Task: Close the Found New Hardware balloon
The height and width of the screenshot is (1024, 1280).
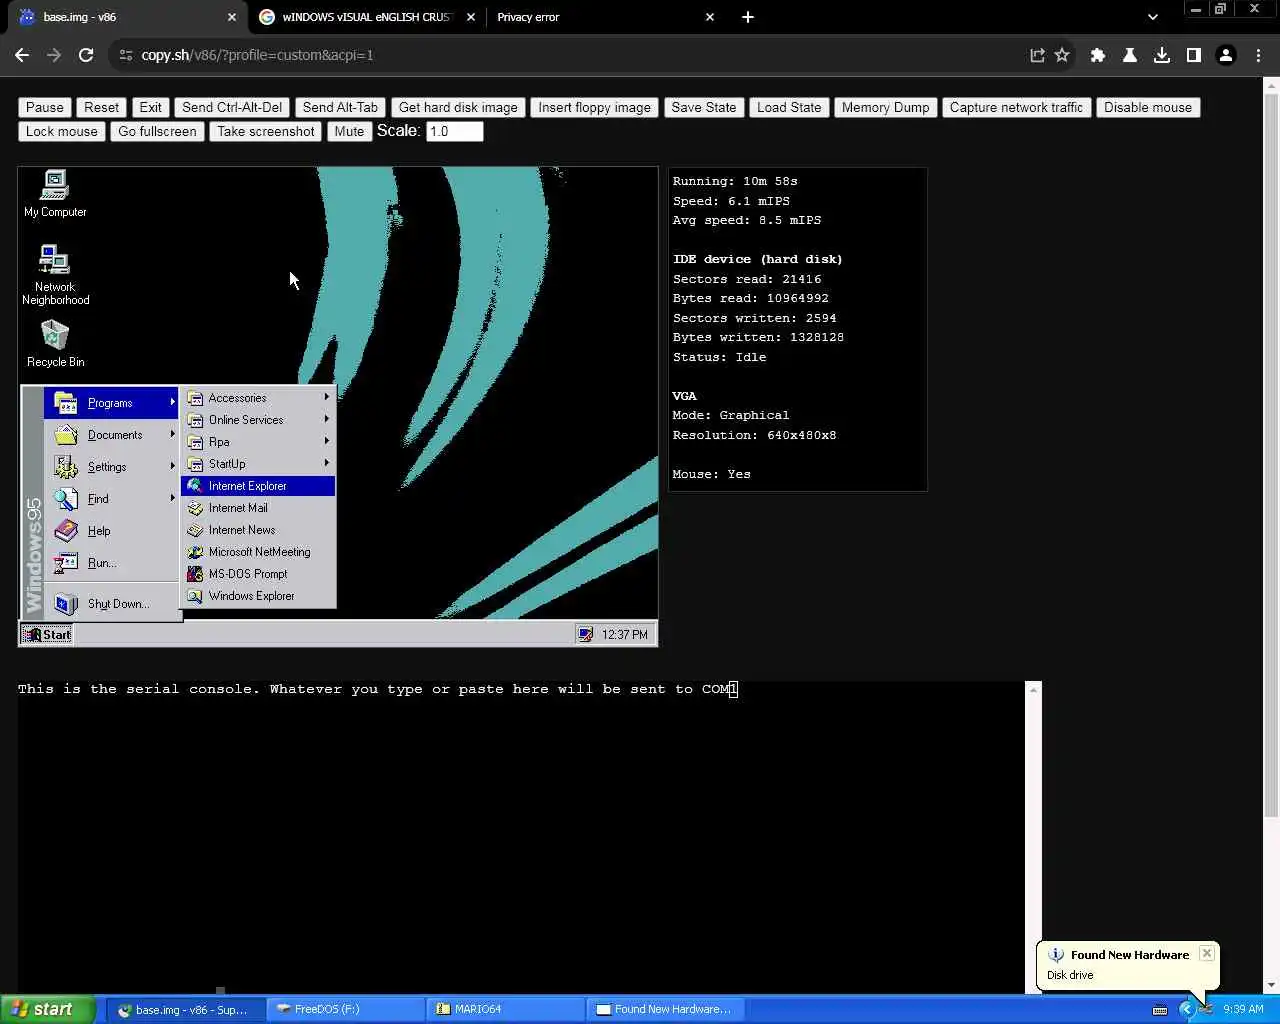Action: click(x=1207, y=953)
